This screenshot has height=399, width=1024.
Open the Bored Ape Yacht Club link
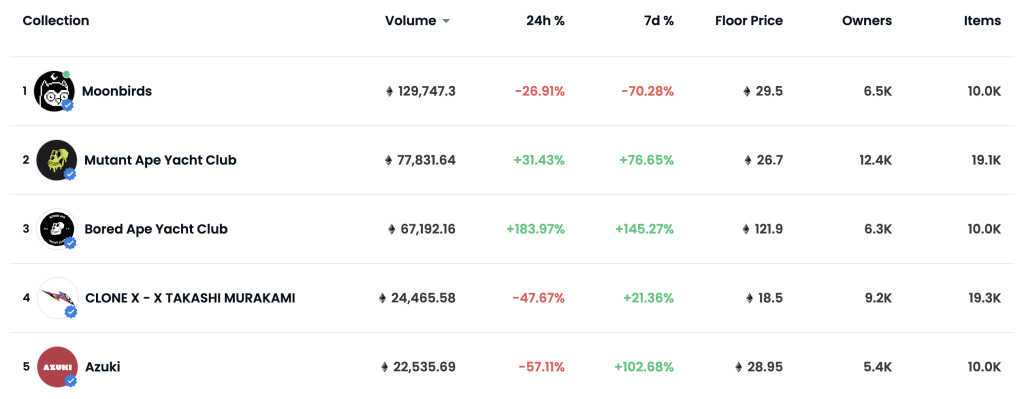coord(156,229)
